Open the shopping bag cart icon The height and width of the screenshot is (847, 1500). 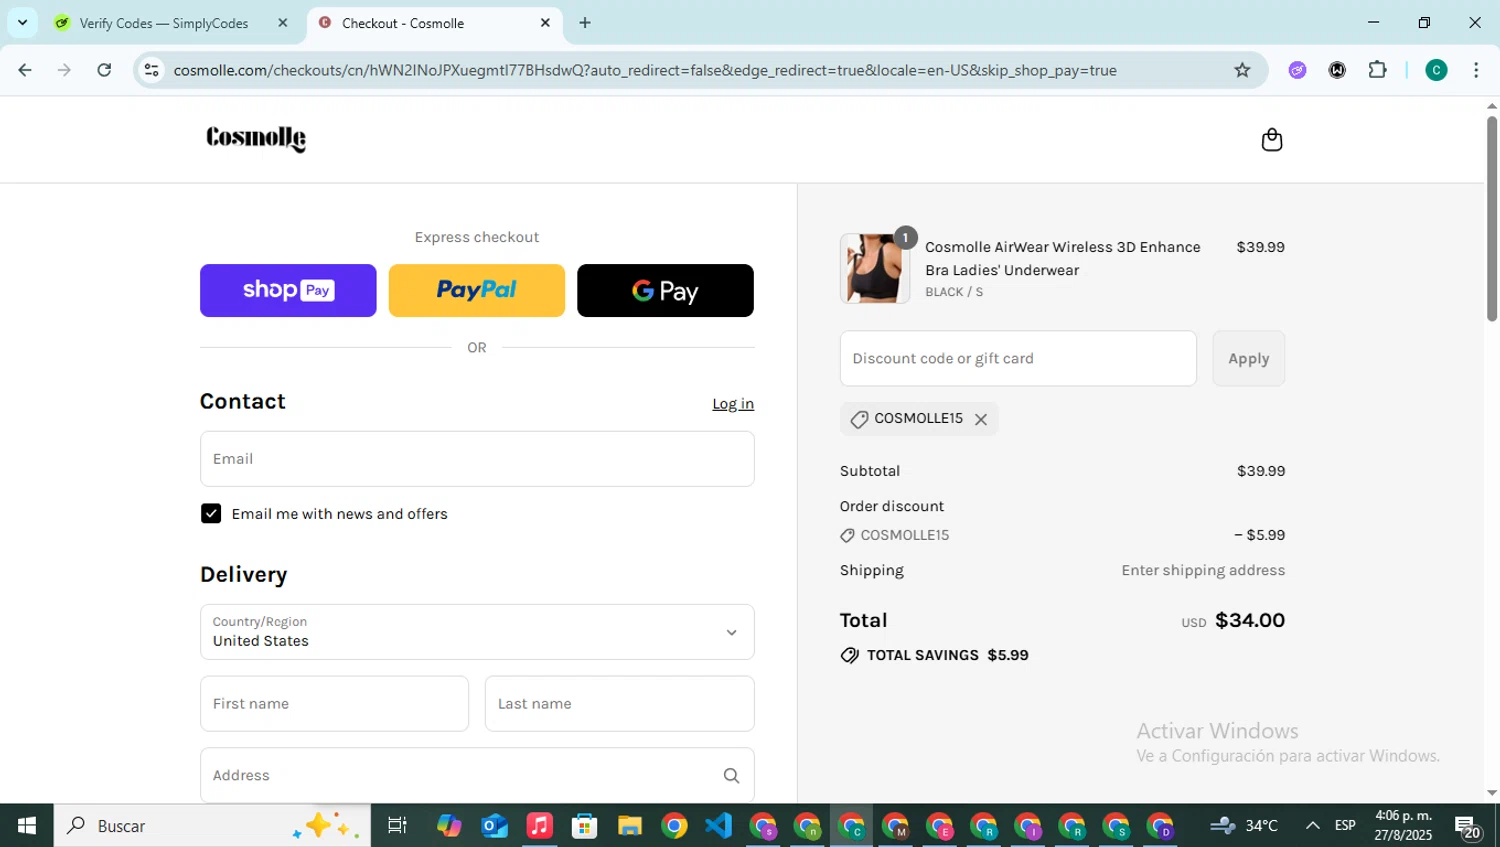(x=1271, y=139)
